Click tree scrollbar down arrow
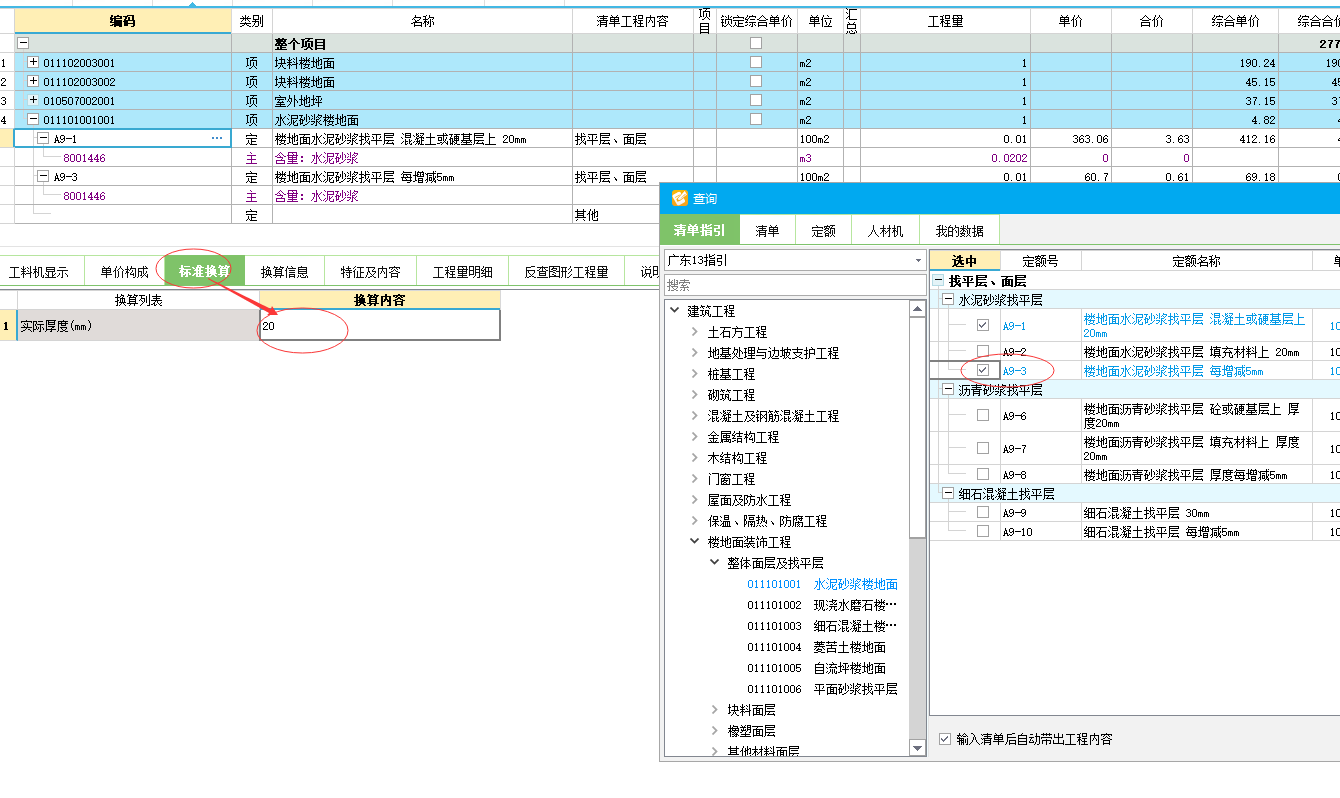This screenshot has height=798, width=1340. (x=918, y=748)
